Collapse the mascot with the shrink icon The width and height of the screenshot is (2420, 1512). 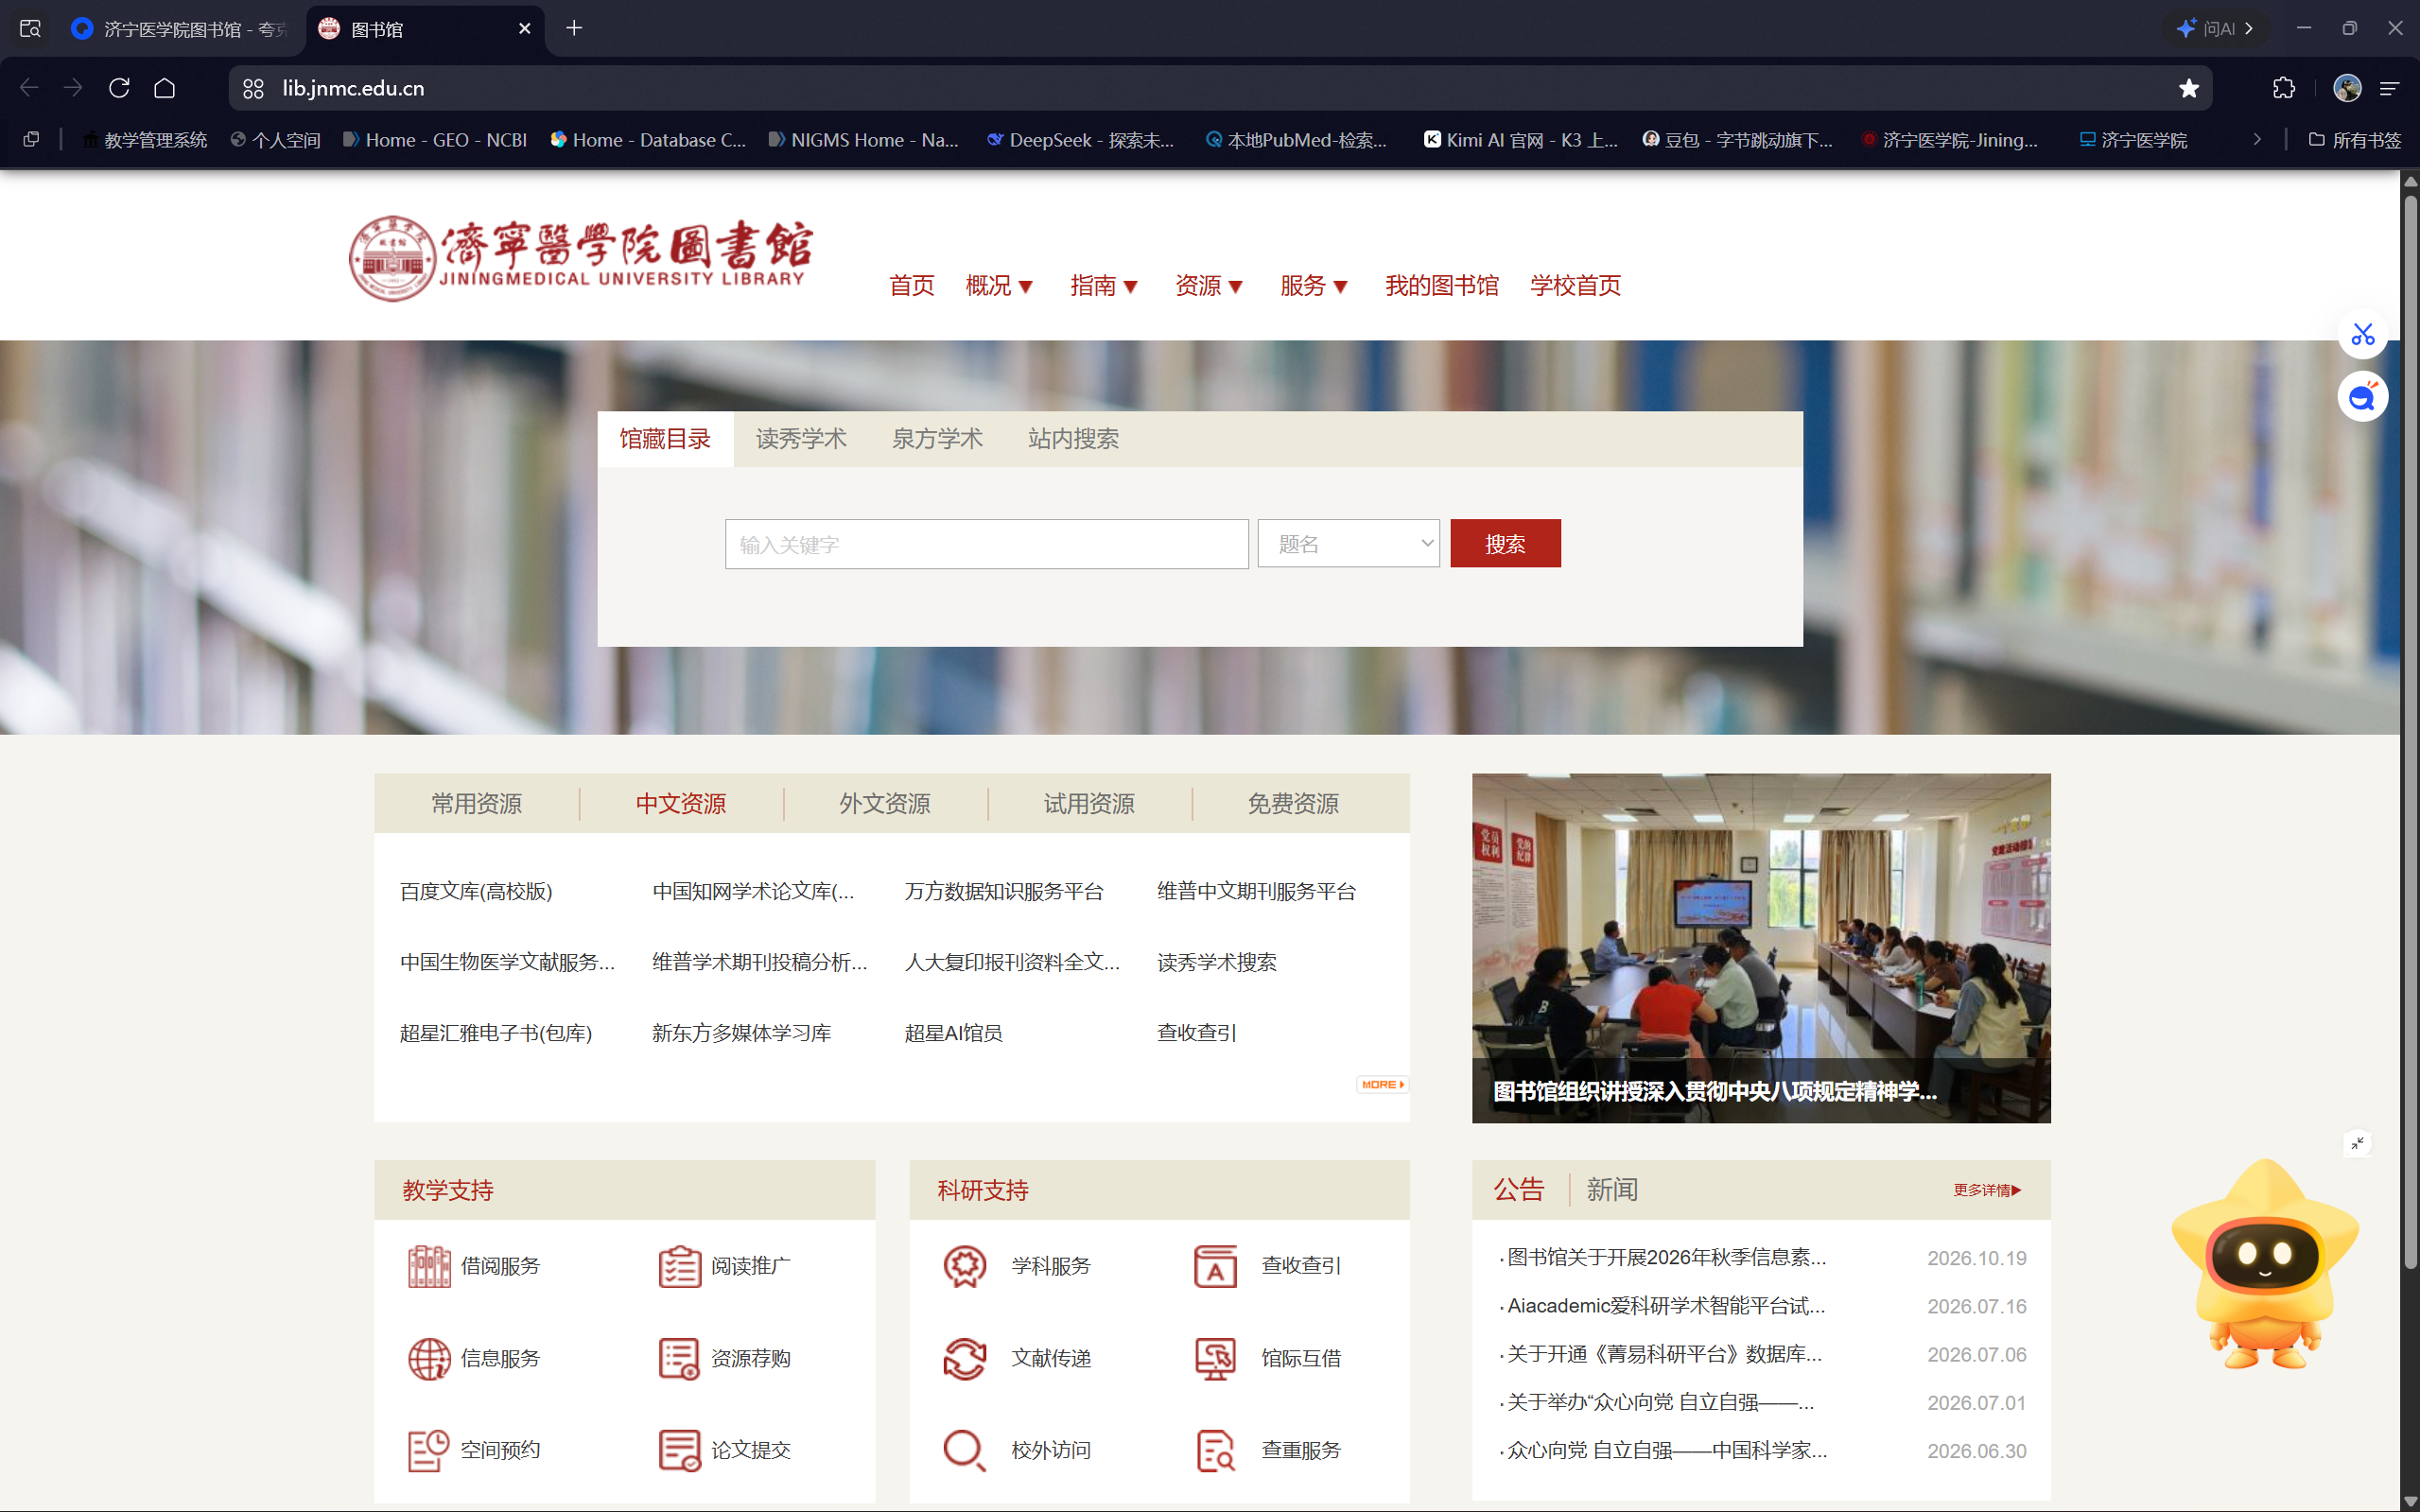tap(2357, 1143)
